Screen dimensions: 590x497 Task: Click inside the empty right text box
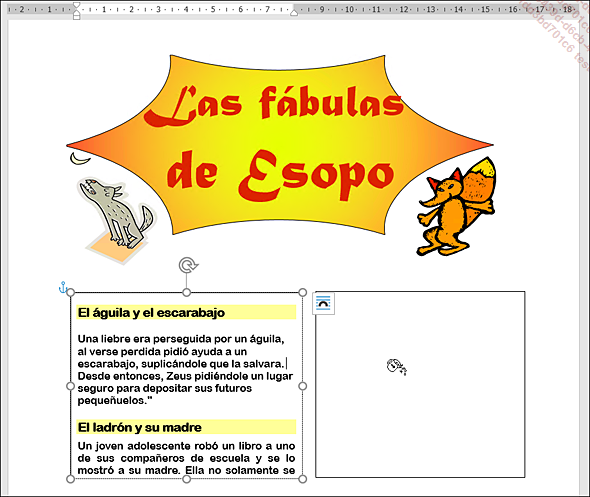point(420,385)
